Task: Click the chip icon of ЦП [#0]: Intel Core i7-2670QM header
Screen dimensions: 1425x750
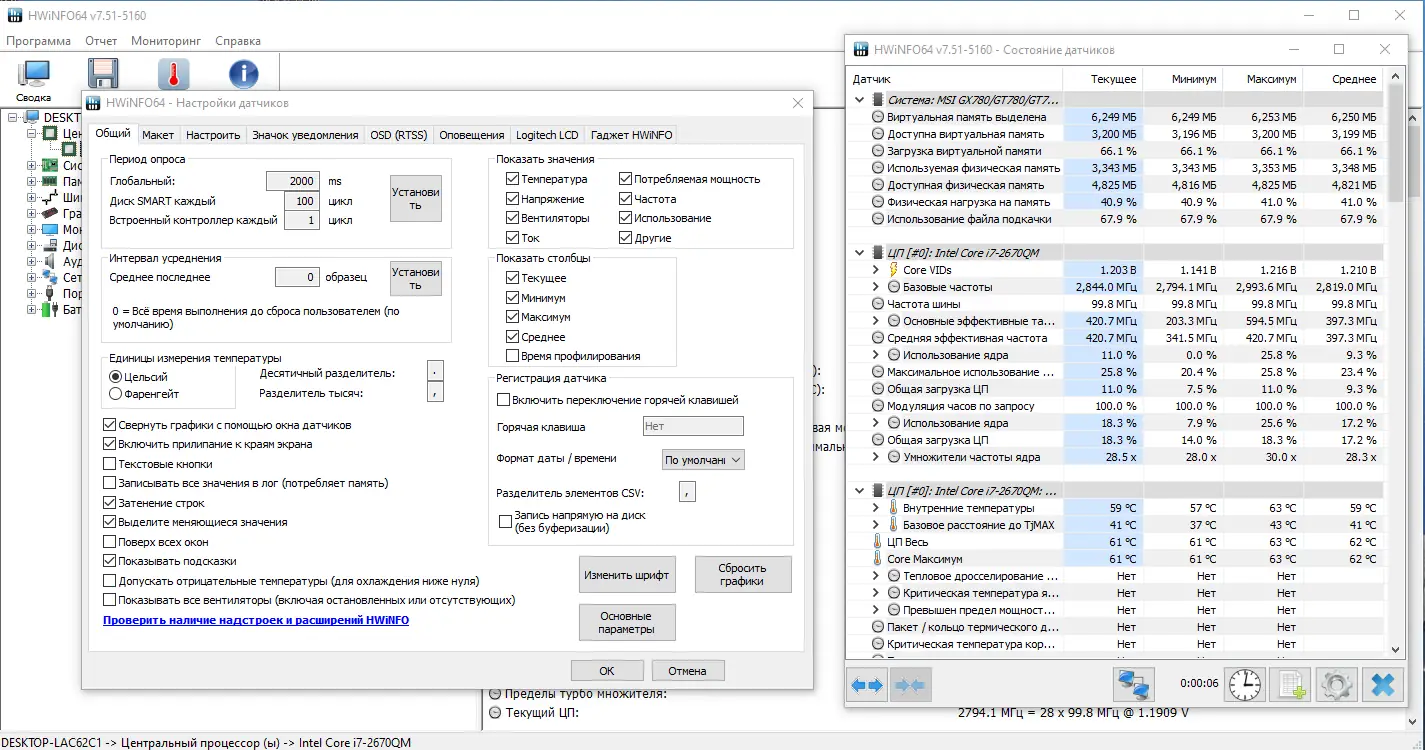Action: point(878,253)
